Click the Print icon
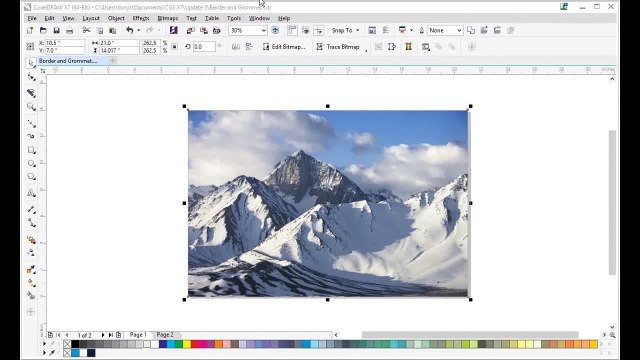This screenshot has width=640, height=360. pos(69,30)
